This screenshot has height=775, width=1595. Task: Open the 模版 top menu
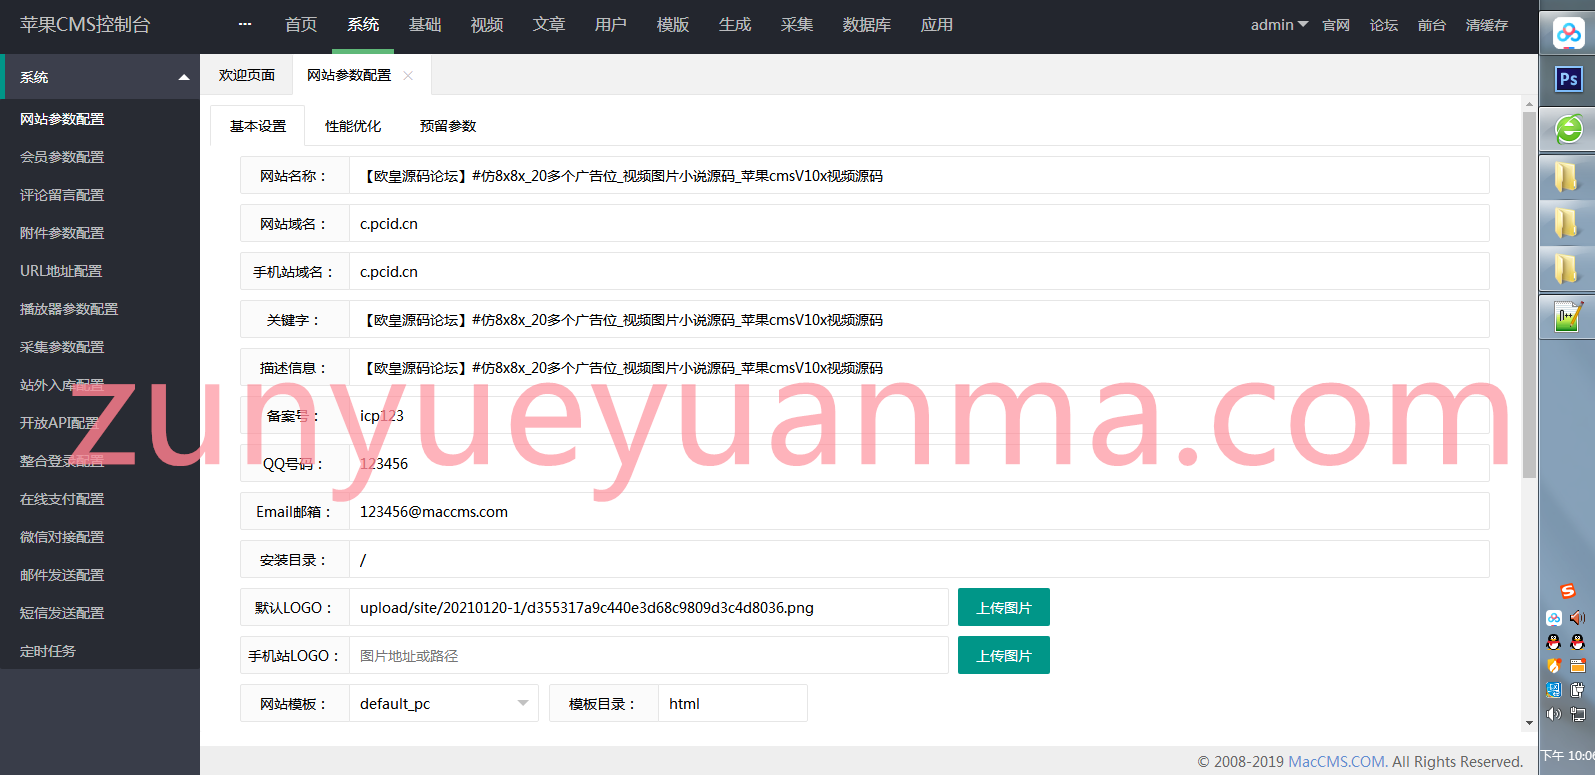click(673, 25)
